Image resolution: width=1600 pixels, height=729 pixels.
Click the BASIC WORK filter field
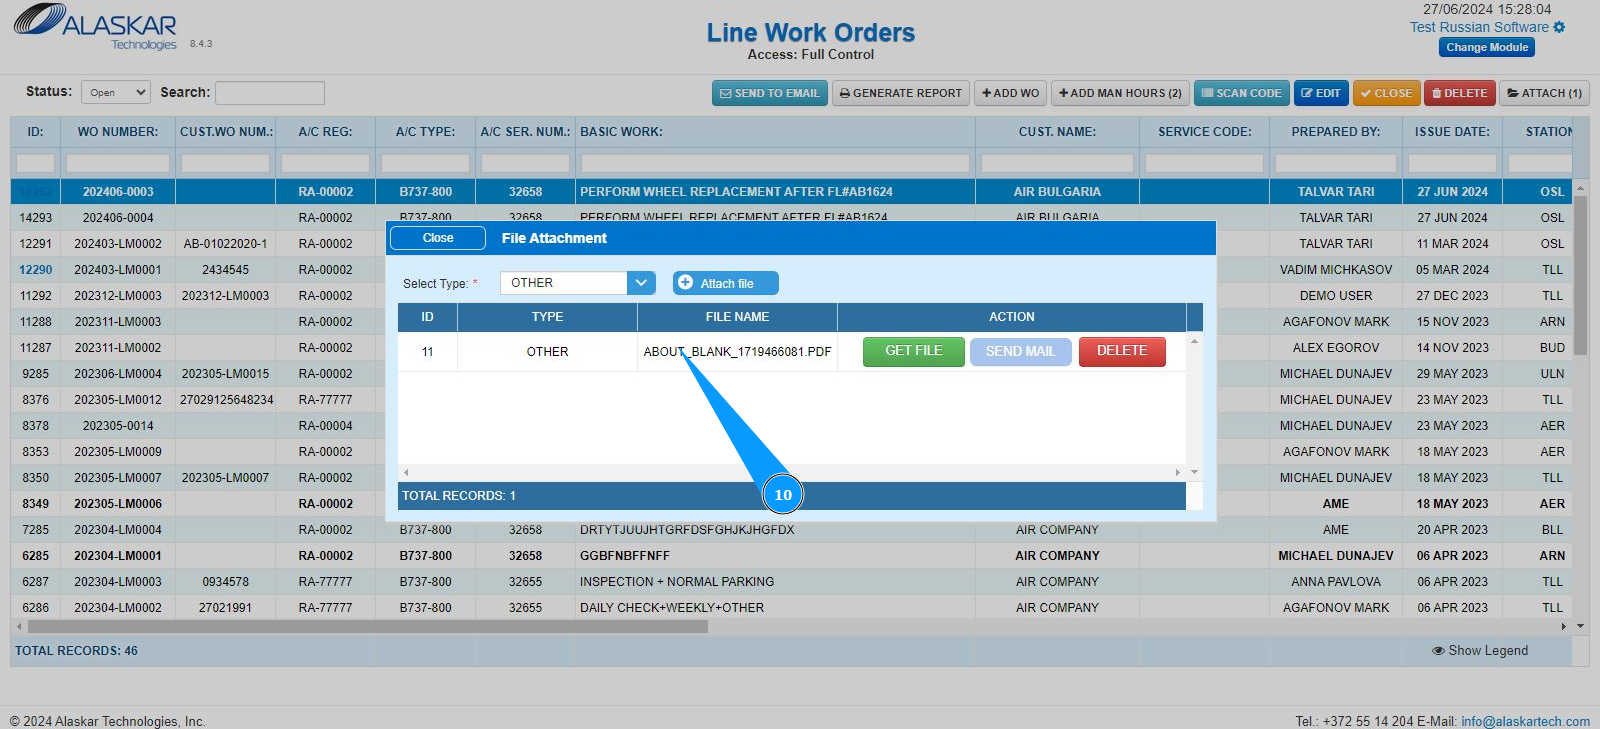[775, 163]
